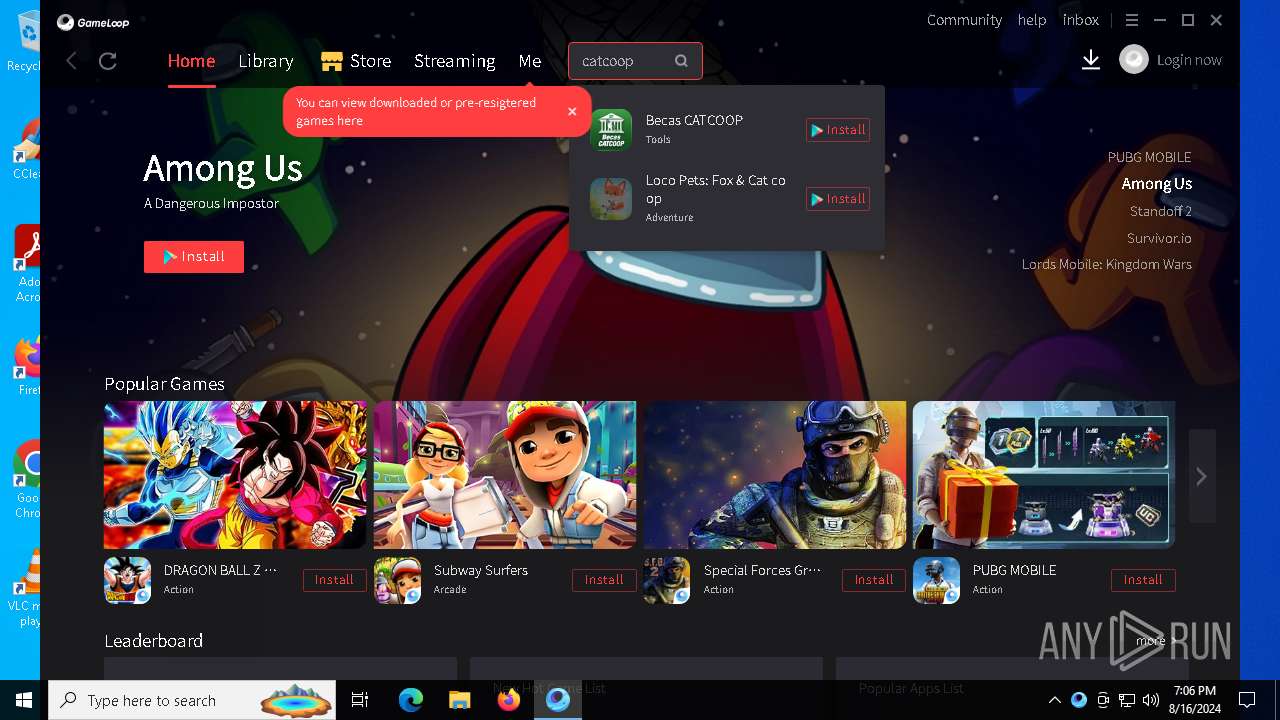This screenshot has width=1280, height=720.
Task: Click the GameLoop logo
Action: point(93,22)
